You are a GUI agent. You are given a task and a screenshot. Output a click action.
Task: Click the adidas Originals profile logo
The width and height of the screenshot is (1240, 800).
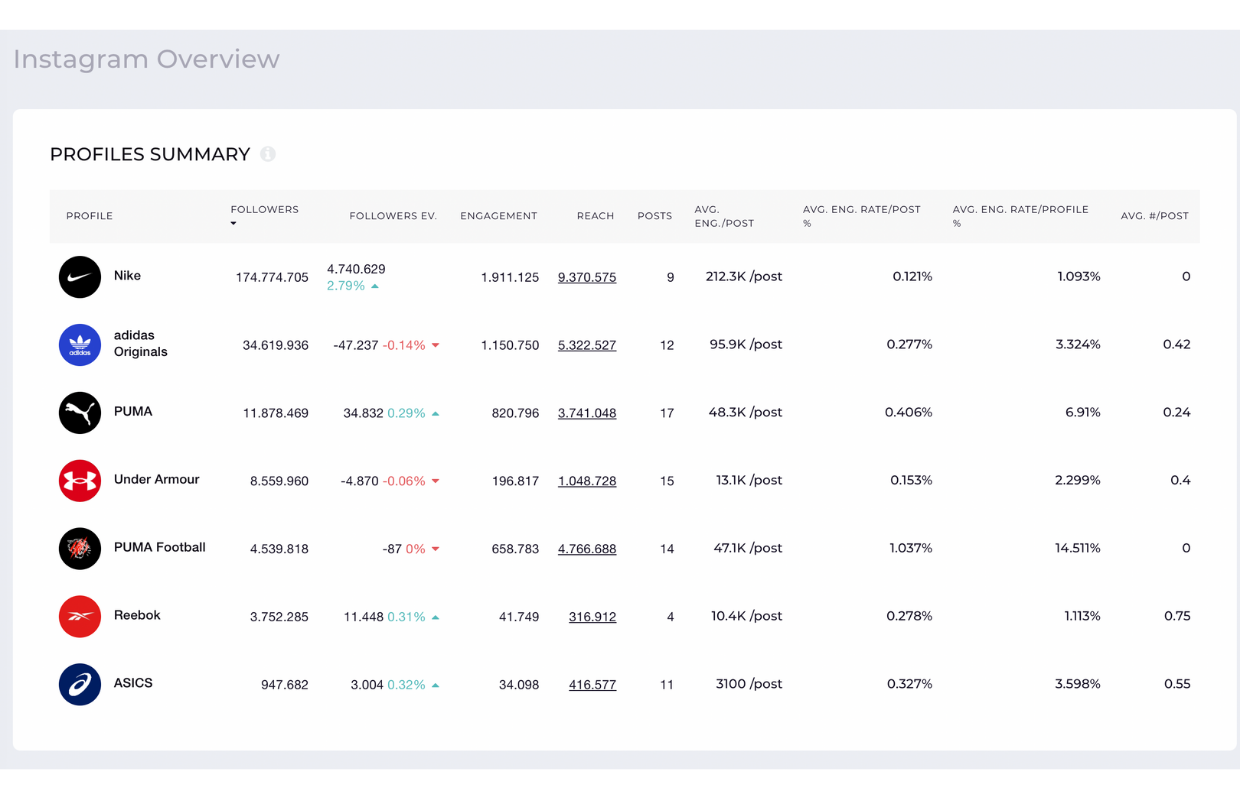pos(80,345)
